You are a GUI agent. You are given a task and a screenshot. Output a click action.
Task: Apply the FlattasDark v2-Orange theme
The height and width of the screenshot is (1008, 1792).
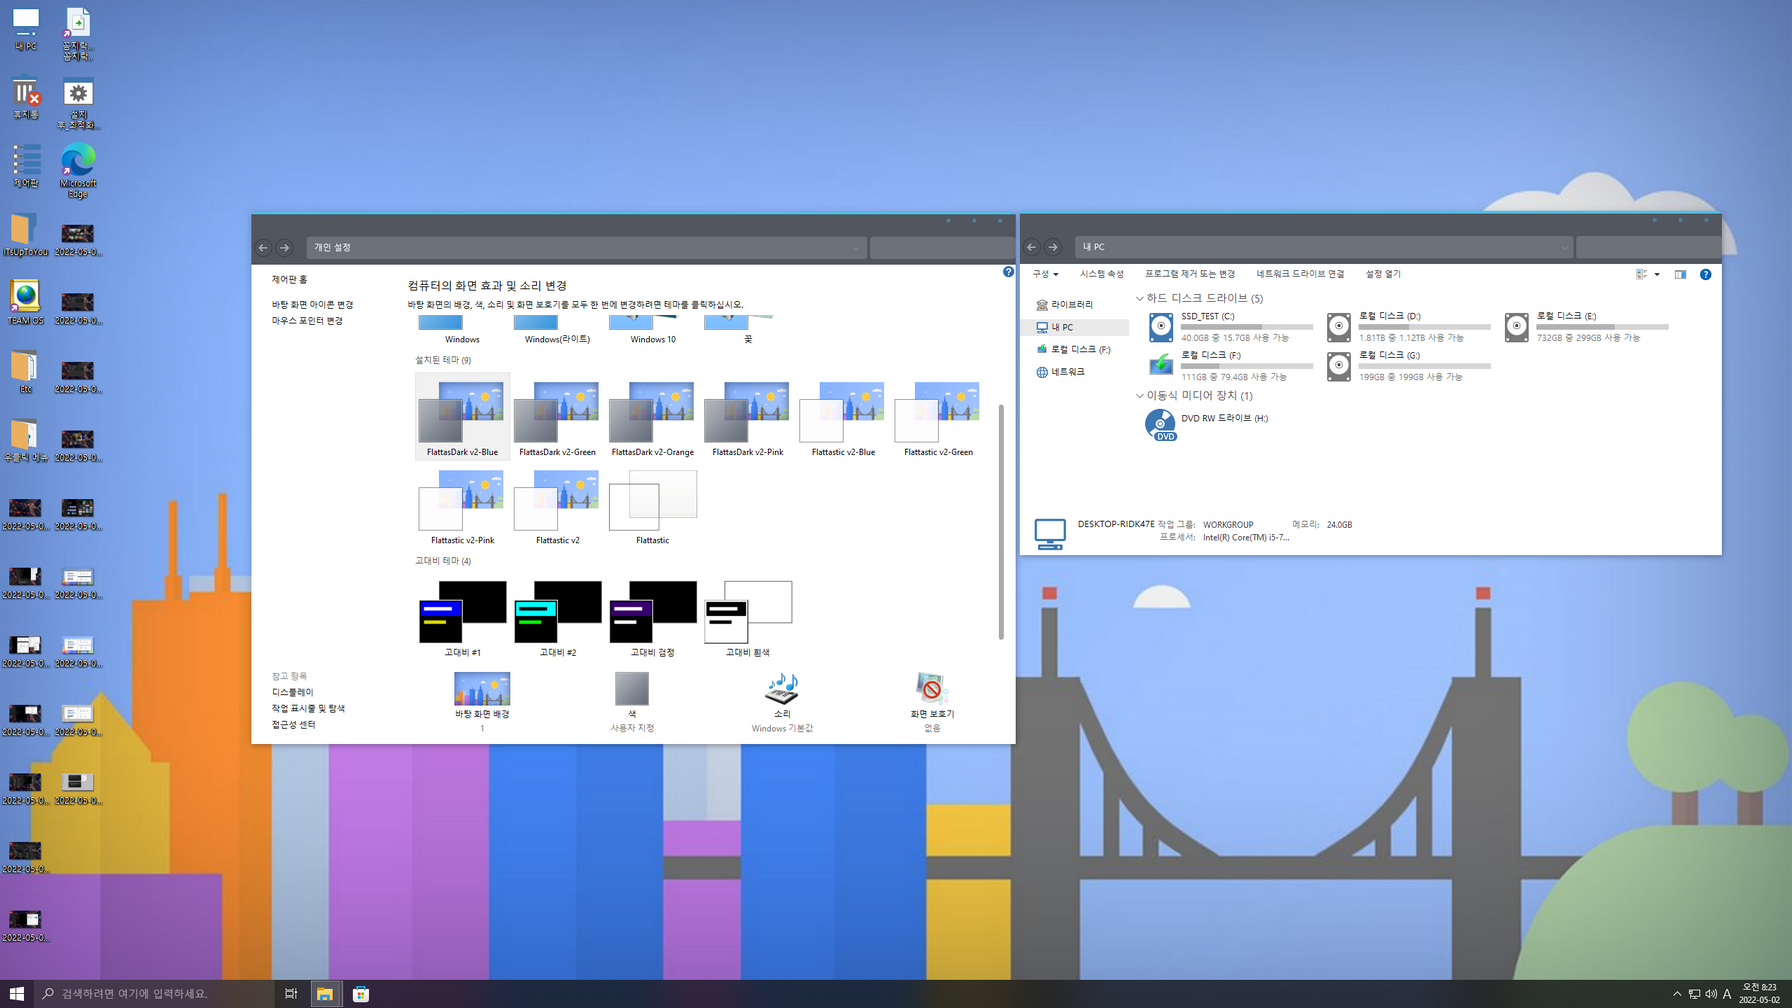click(x=652, y=417)
